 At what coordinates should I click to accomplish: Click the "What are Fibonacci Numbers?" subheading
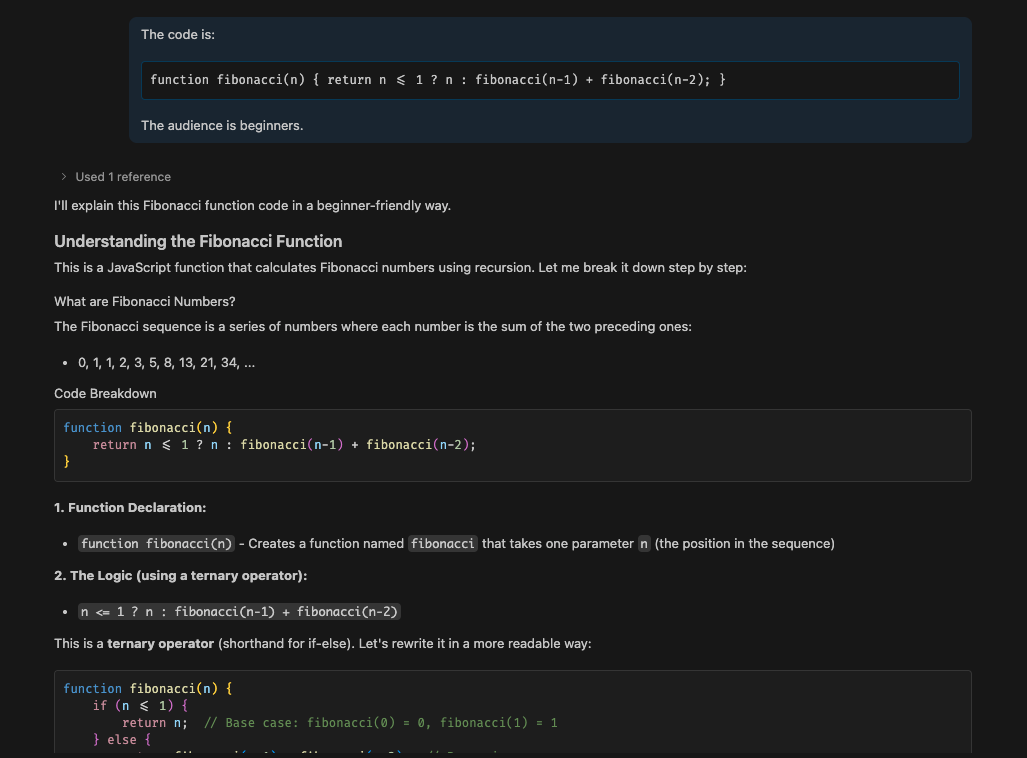[144, 302]
